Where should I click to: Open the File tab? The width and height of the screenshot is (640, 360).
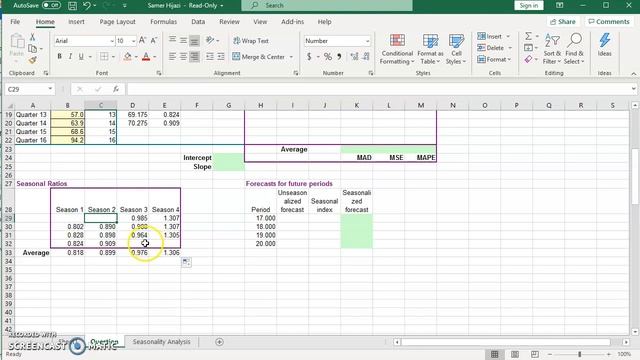pos(15,22)
